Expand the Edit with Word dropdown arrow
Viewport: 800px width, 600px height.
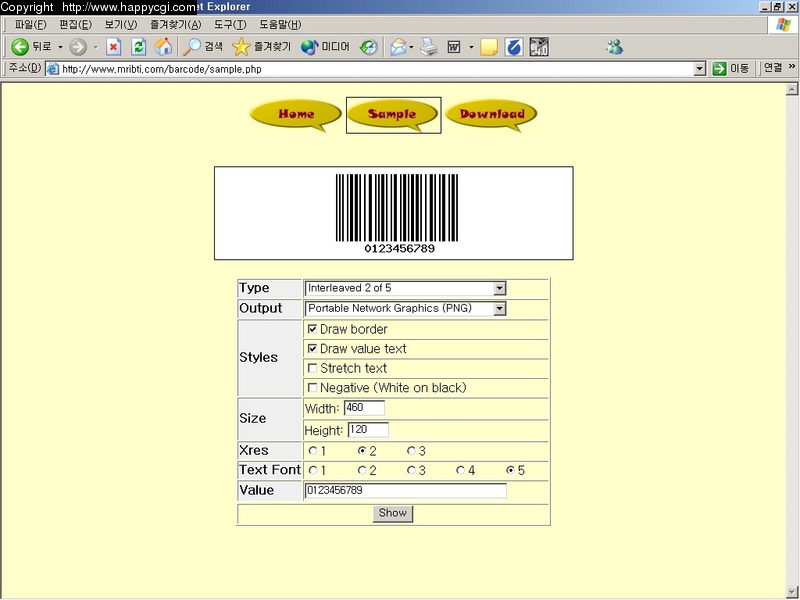click(x=471, y=47)
